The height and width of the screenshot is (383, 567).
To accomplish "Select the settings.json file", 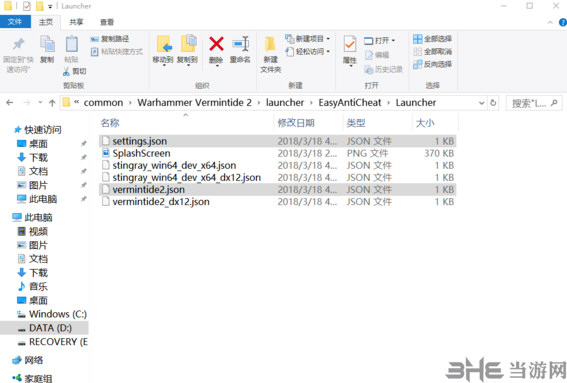I will (x=277, y=141).
